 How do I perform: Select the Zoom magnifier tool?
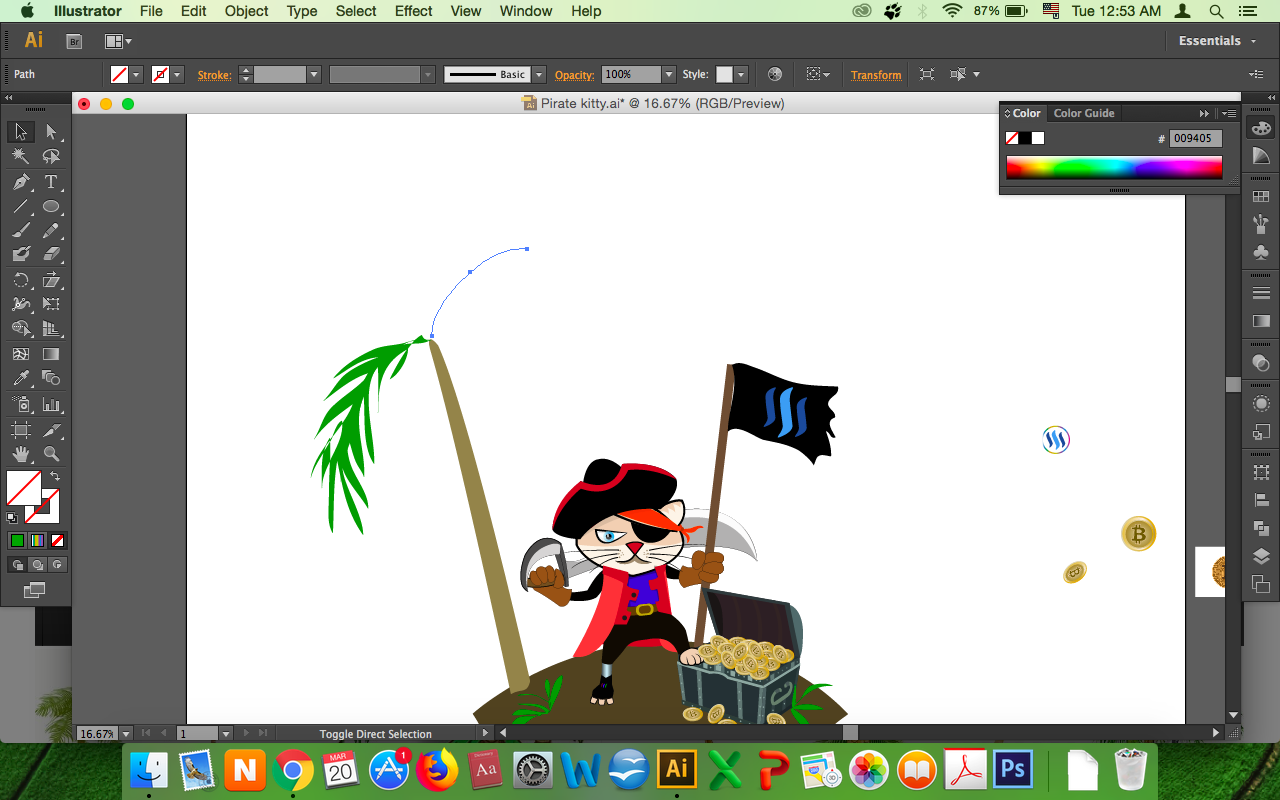tap(51, 455)
